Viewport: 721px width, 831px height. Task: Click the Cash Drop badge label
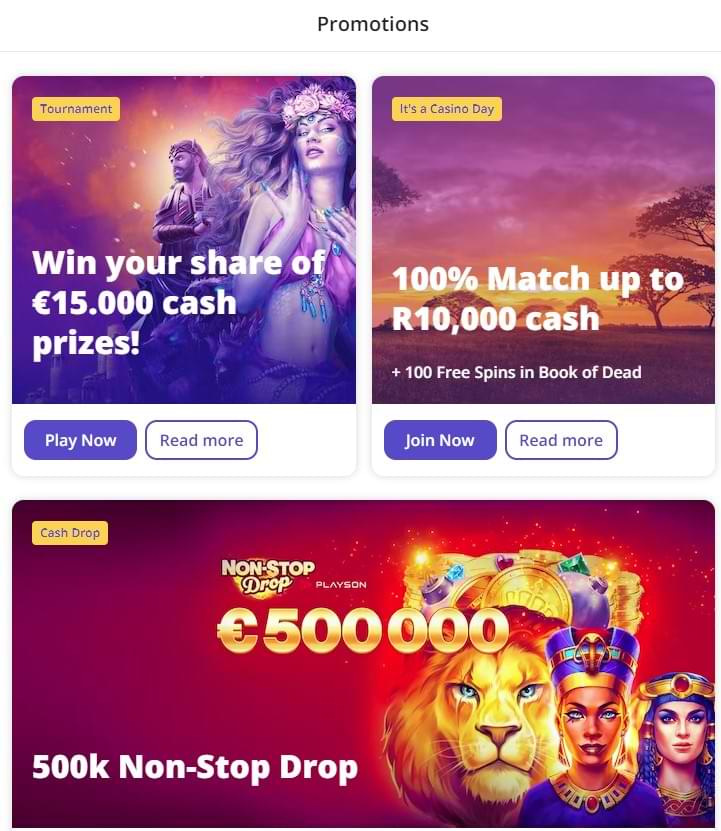click(70, 533)
